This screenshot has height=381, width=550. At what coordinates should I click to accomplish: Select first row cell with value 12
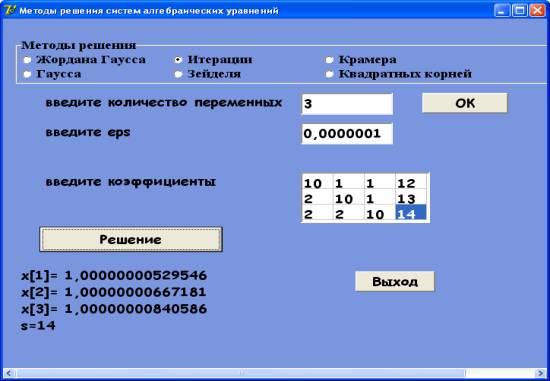[x=411, y=182]
